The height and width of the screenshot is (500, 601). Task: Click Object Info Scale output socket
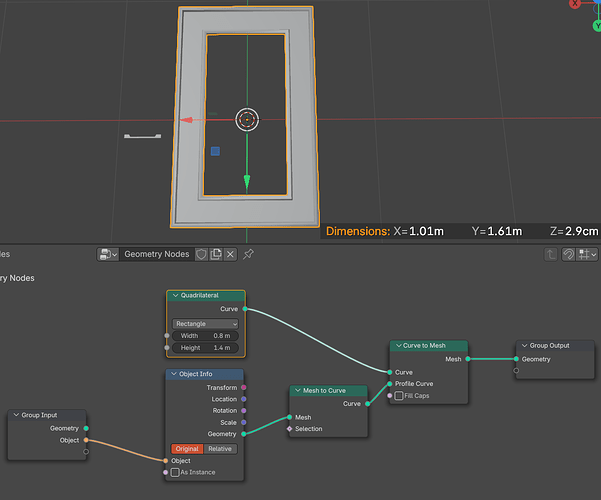[244, 422]
